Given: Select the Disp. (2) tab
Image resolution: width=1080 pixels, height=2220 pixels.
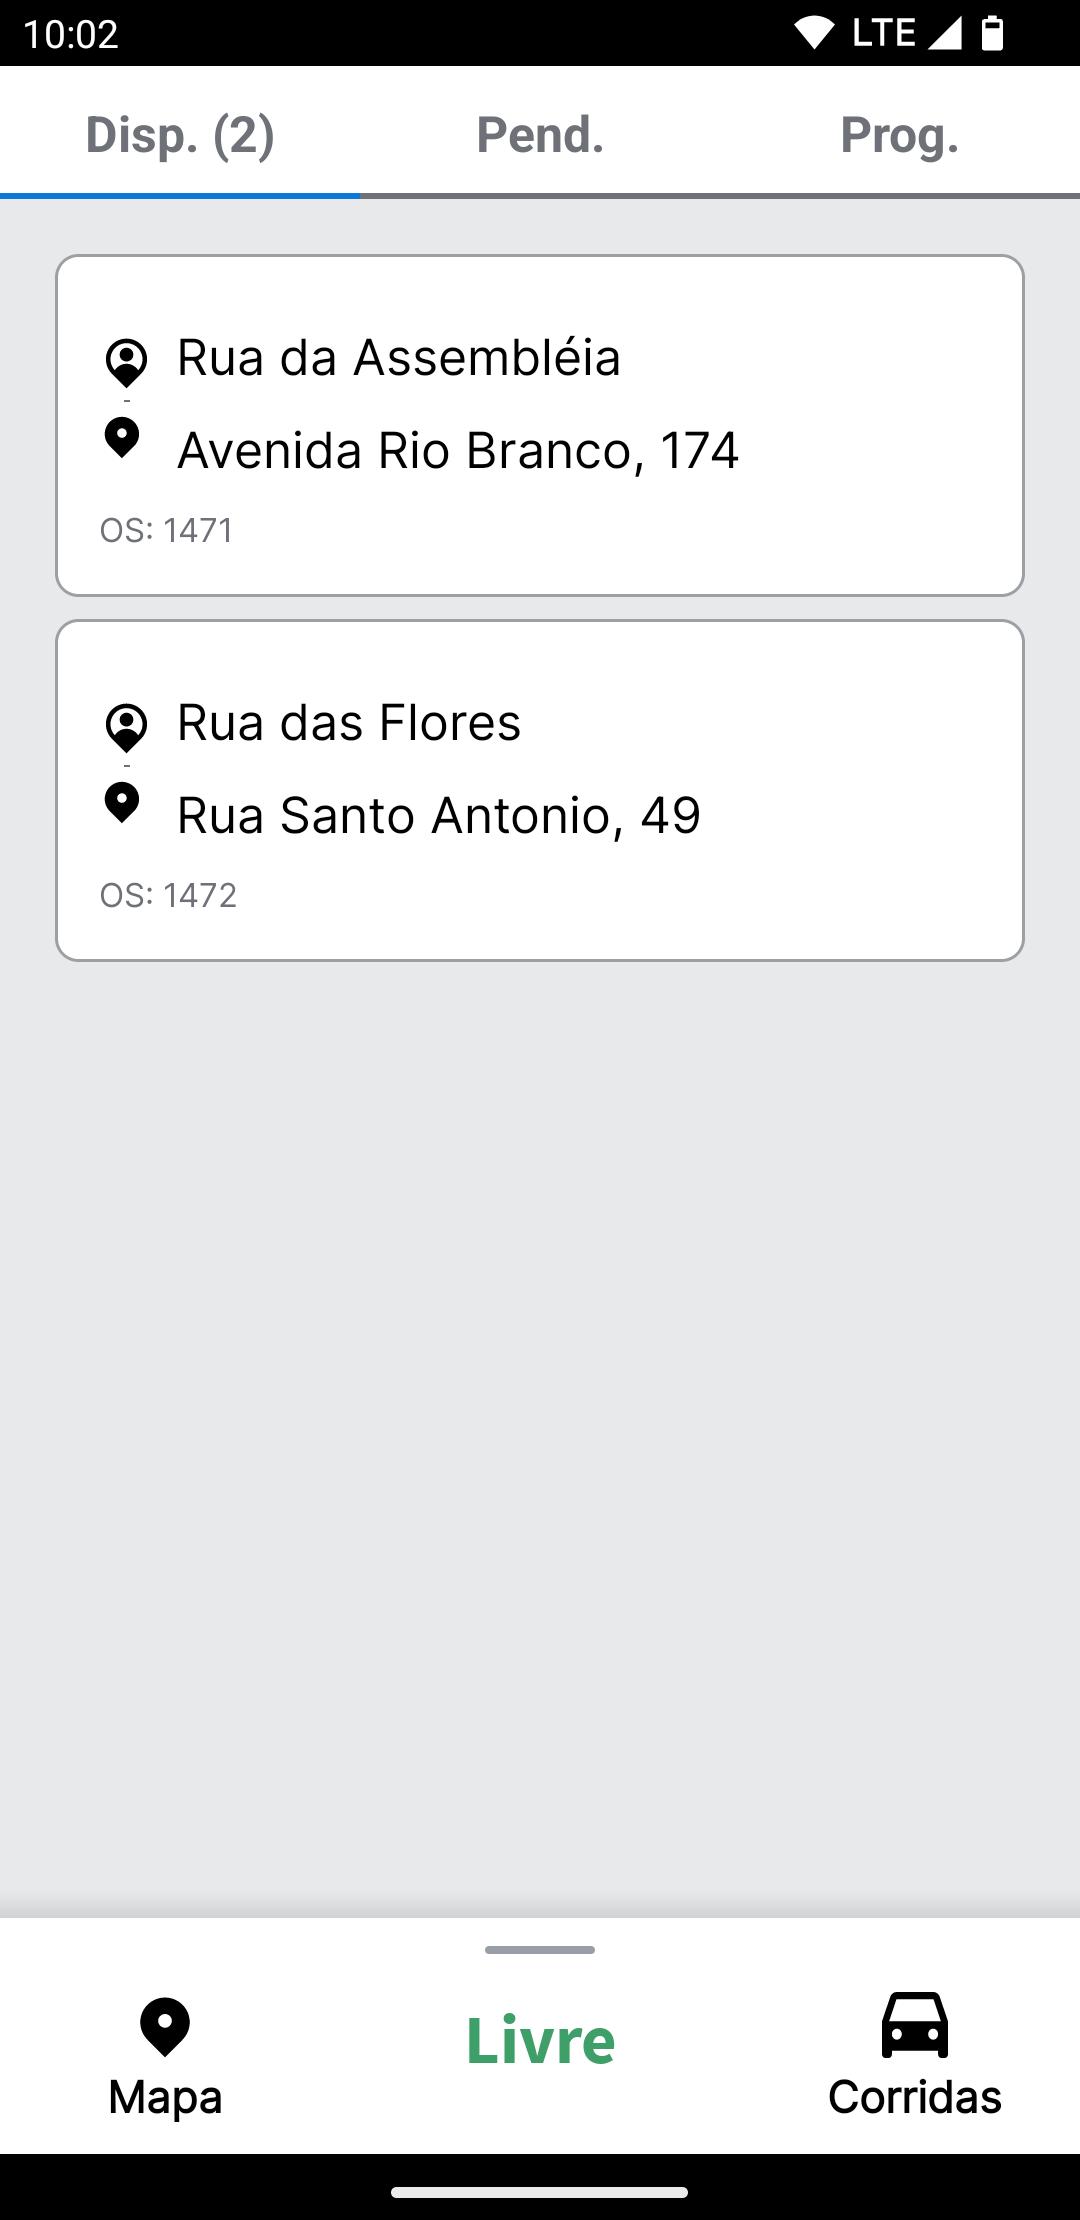Looking at the screenshot, I should tap(180, 135).
